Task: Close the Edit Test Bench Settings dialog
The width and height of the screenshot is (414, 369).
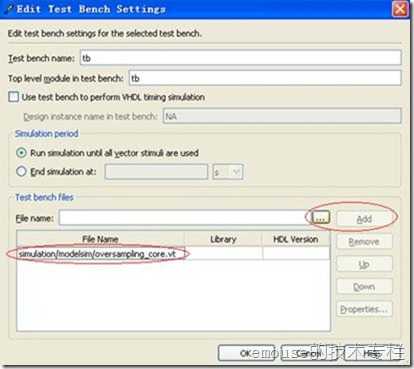Action: [400, 9]
